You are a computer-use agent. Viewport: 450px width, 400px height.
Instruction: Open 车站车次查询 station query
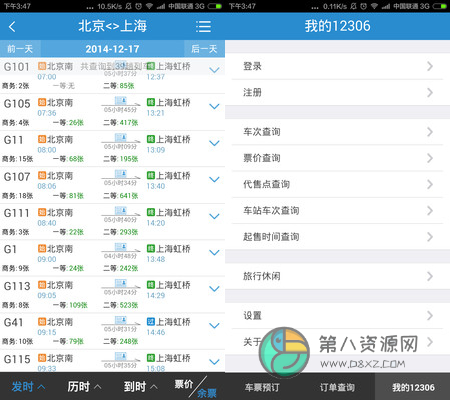click(337, 211)
